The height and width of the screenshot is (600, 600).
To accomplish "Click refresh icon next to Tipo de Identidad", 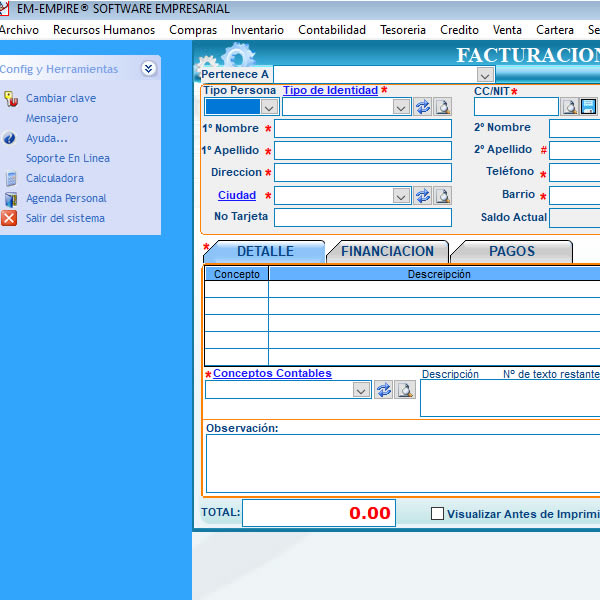I will (x=423, y=107).
